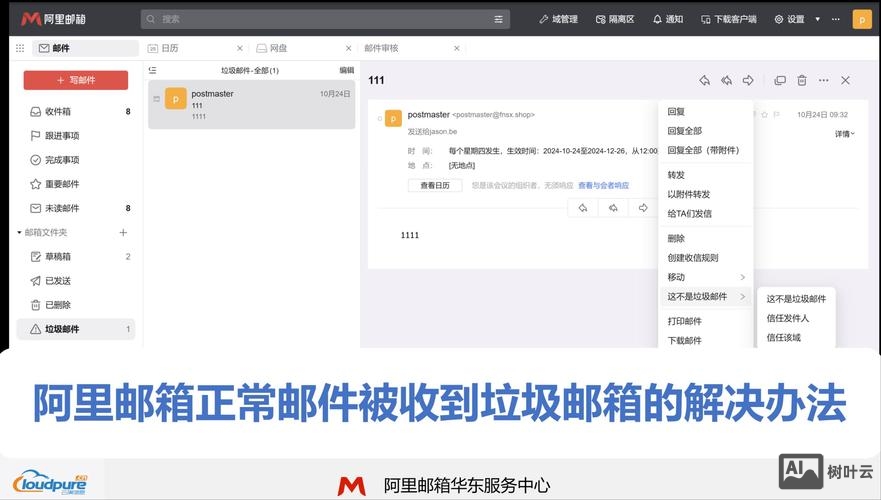Viewport: 881px width, 500px height.
Task: Open the app grid launcher icon
Action: point(20,48)
